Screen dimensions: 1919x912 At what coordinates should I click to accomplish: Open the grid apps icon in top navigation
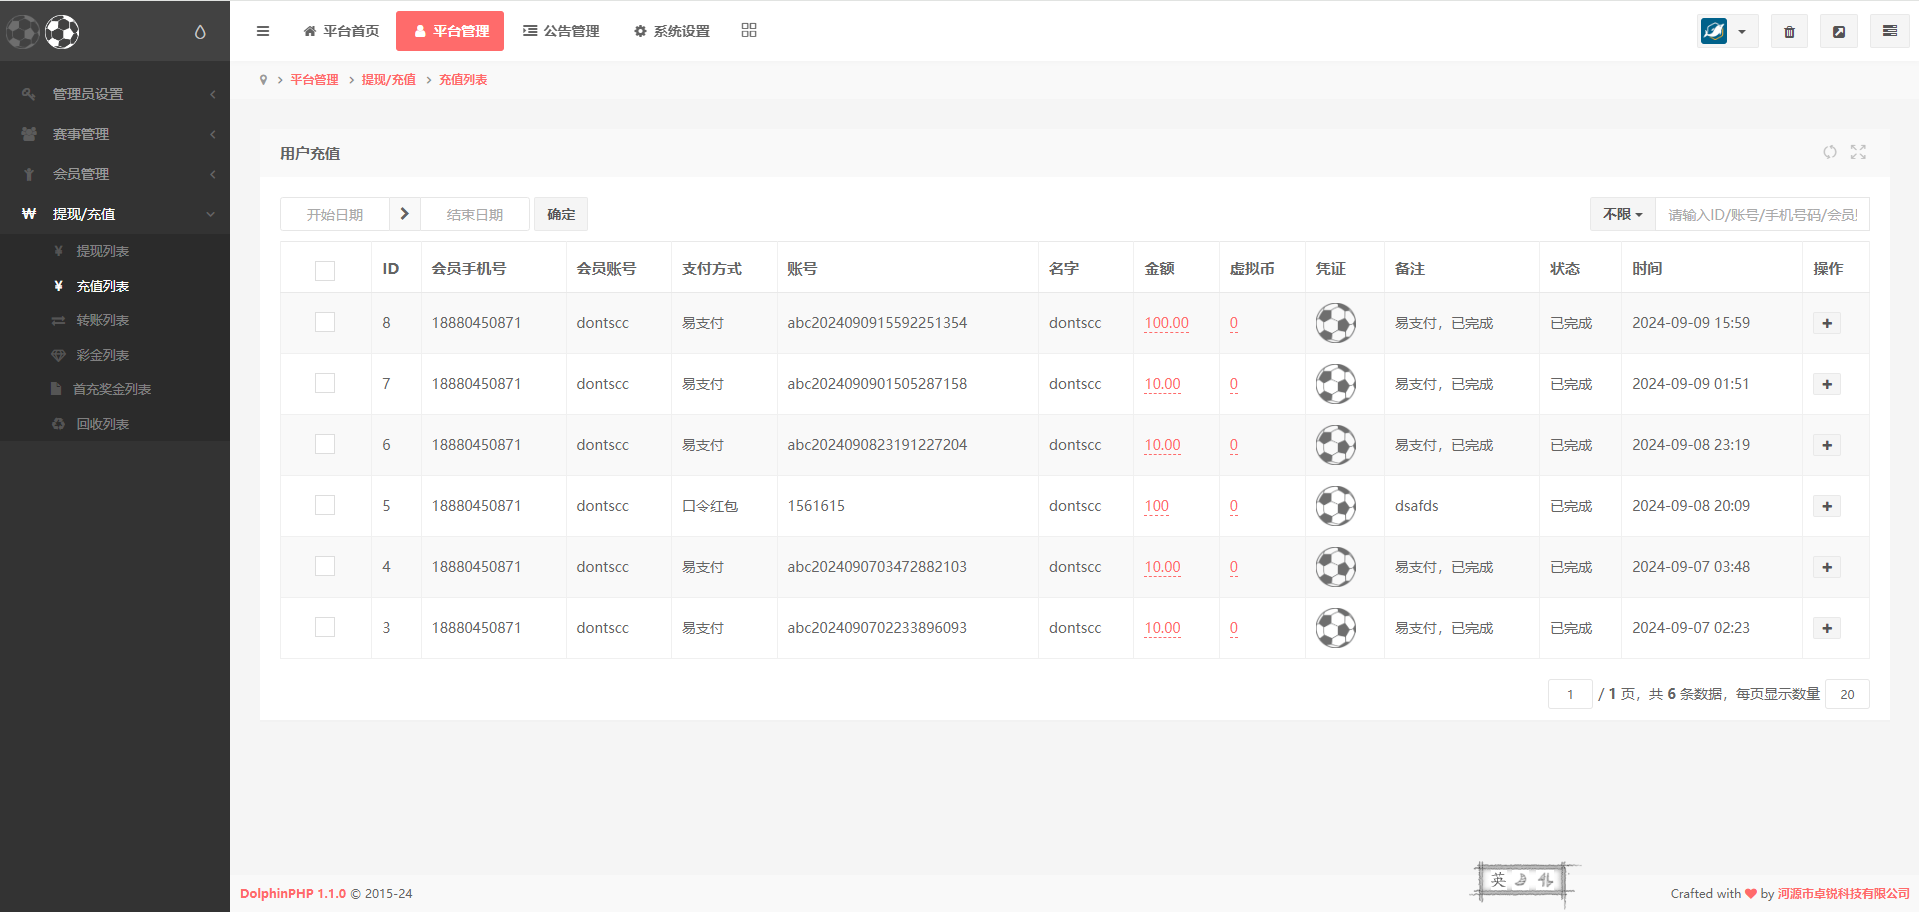click(749, 31)
